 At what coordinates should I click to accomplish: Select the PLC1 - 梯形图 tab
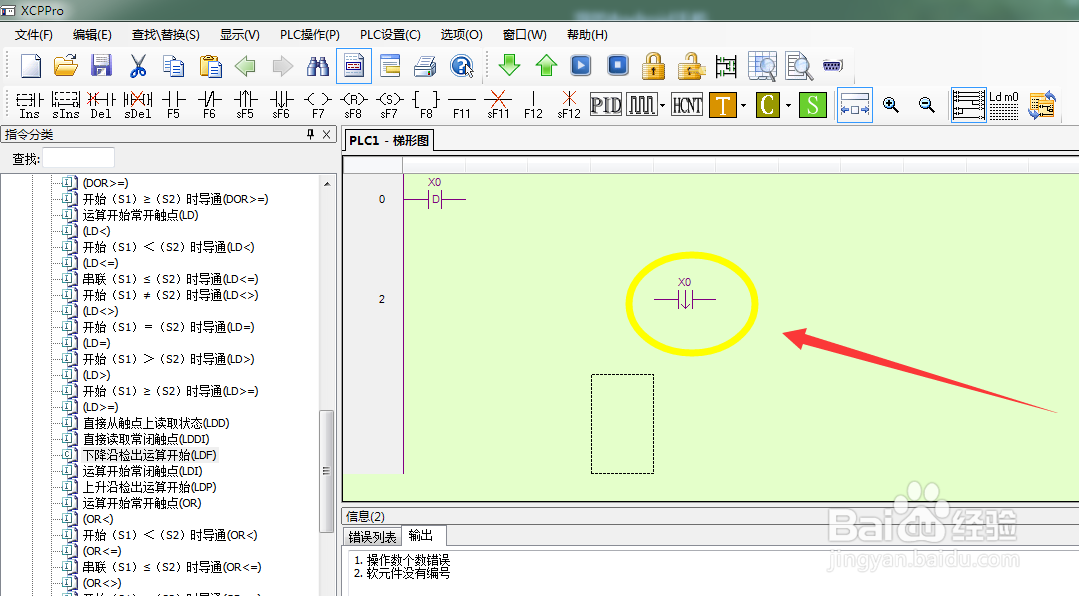pyautogui.click(x=389, y=140)
